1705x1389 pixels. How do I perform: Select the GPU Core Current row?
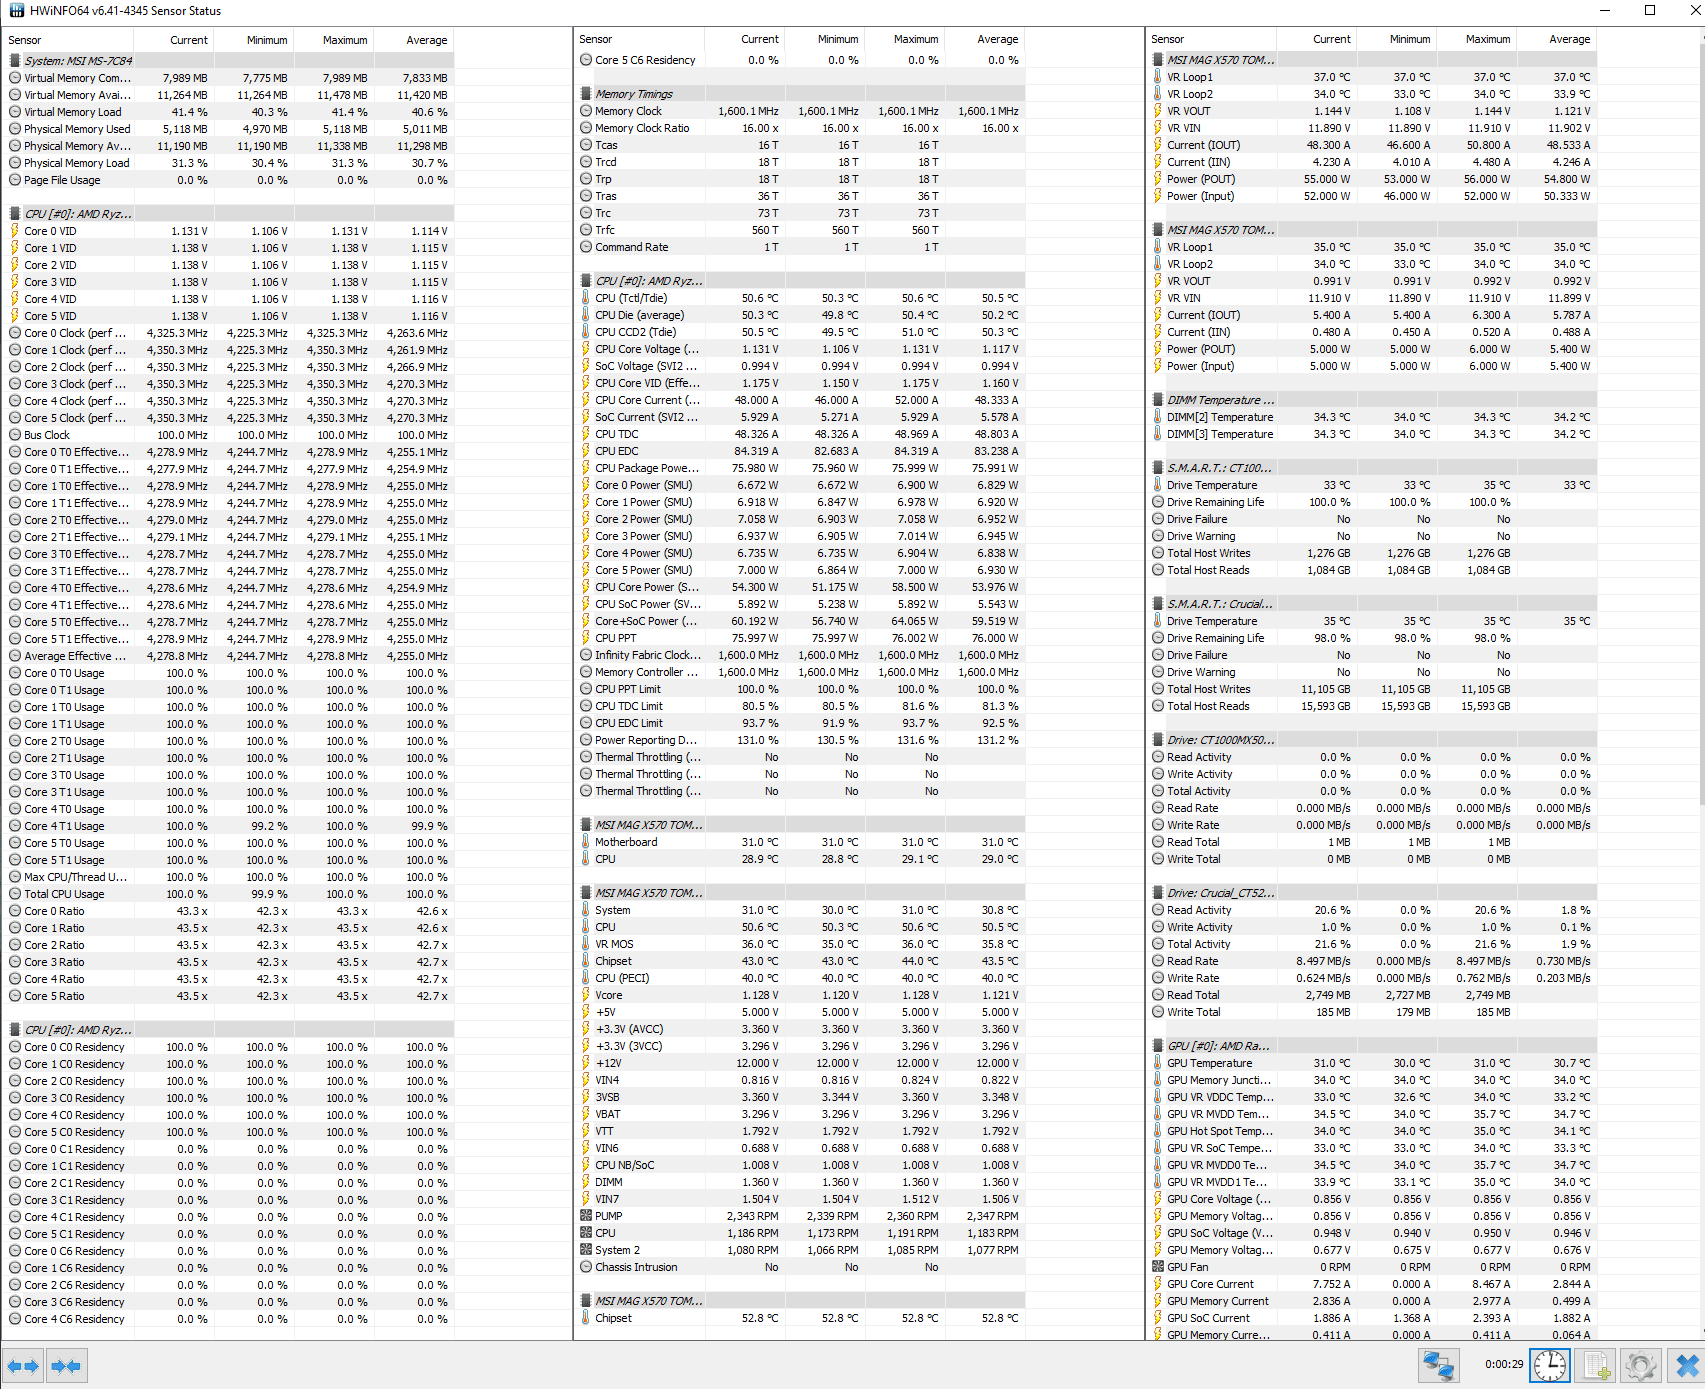click(x=1373, y=1284)
